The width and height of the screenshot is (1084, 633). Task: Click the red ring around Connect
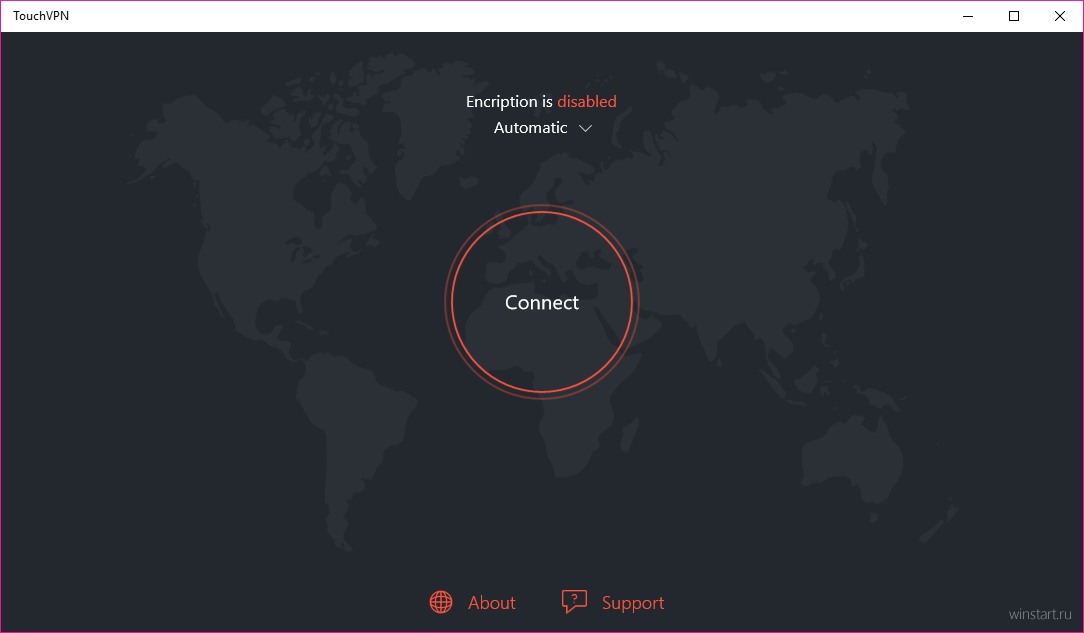click(x=452, y=302)
